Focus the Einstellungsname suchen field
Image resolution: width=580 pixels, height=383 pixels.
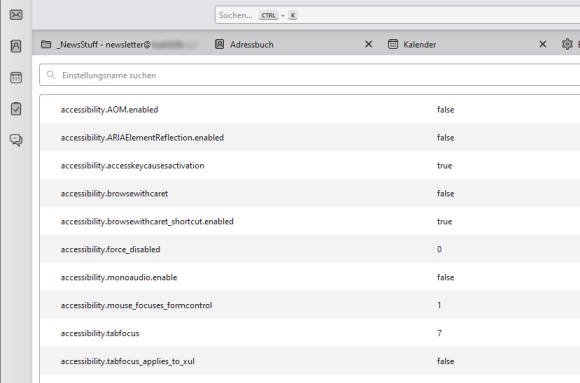[310, 75]
